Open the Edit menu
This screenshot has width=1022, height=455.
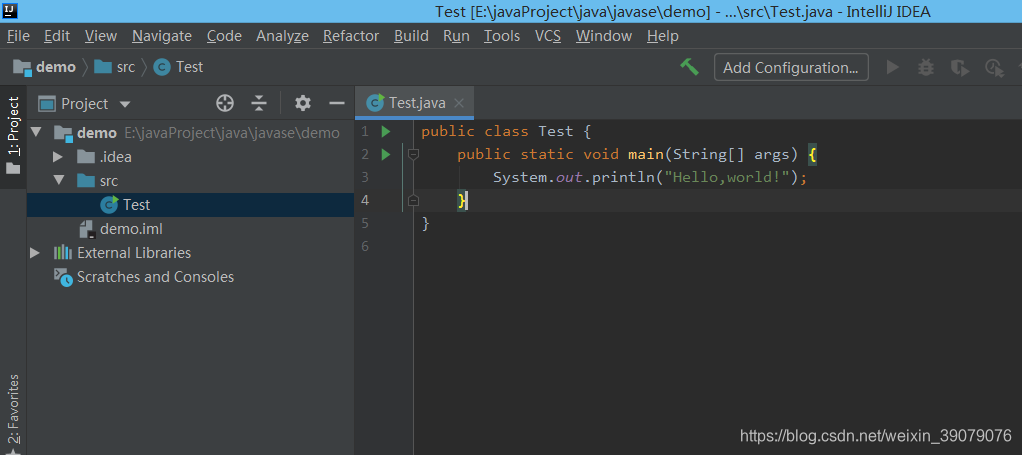click(57, 36)
